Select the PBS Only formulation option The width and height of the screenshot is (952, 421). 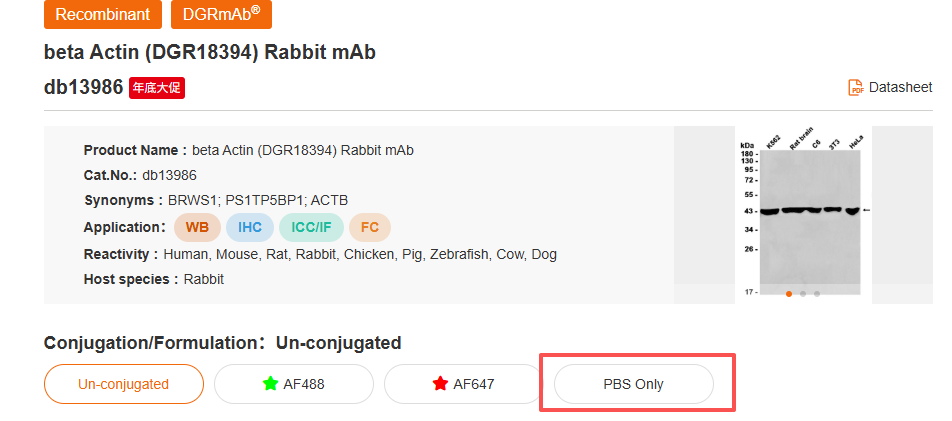click(x=633, y=384)
